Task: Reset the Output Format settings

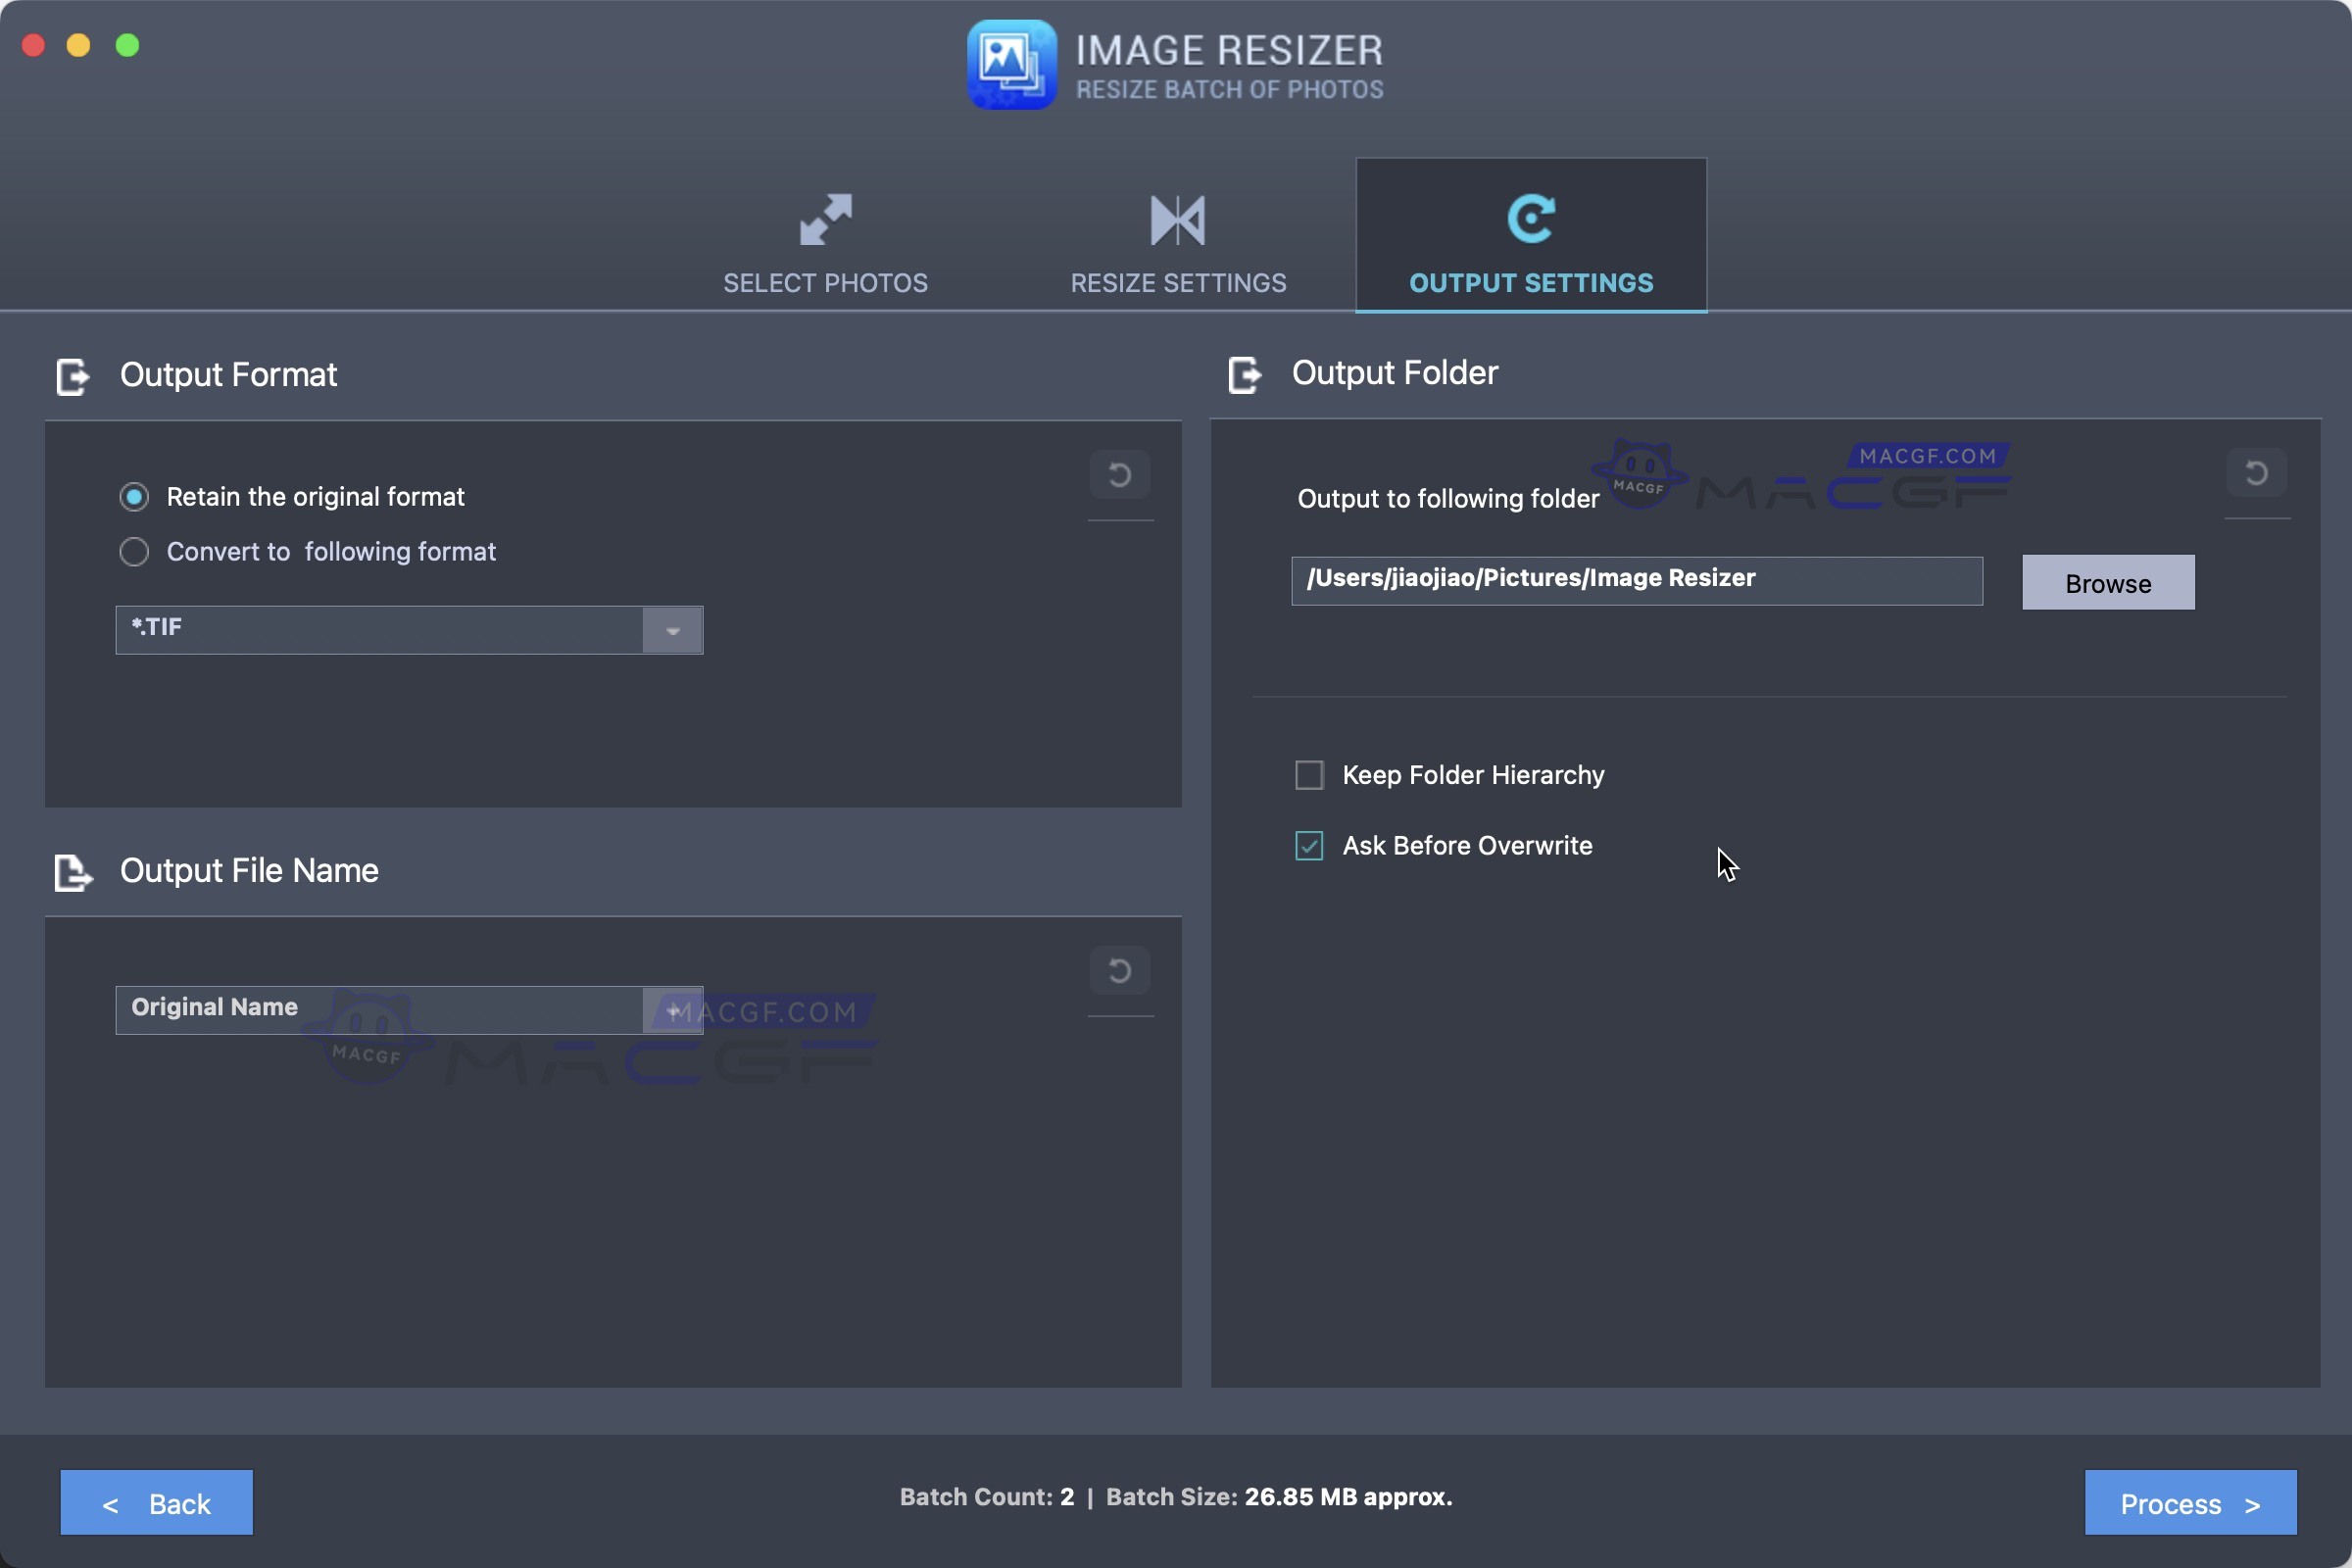Action: coord(1119,475)
